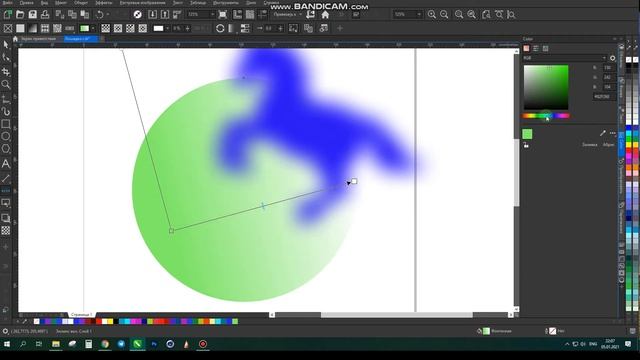
Task: Select the Text tool
Action: tap(6, 164)
